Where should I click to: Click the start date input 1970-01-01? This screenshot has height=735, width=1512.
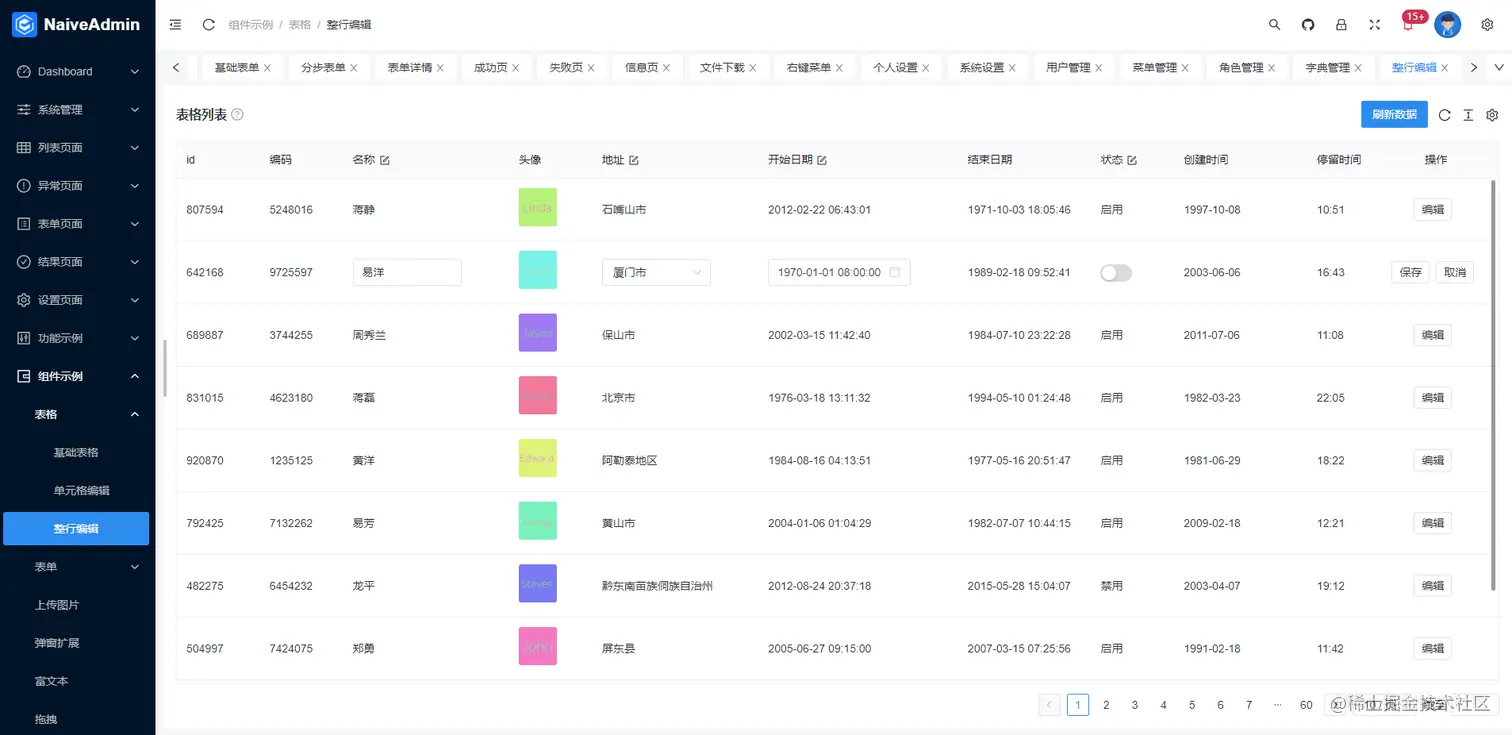tap(839, 272)
